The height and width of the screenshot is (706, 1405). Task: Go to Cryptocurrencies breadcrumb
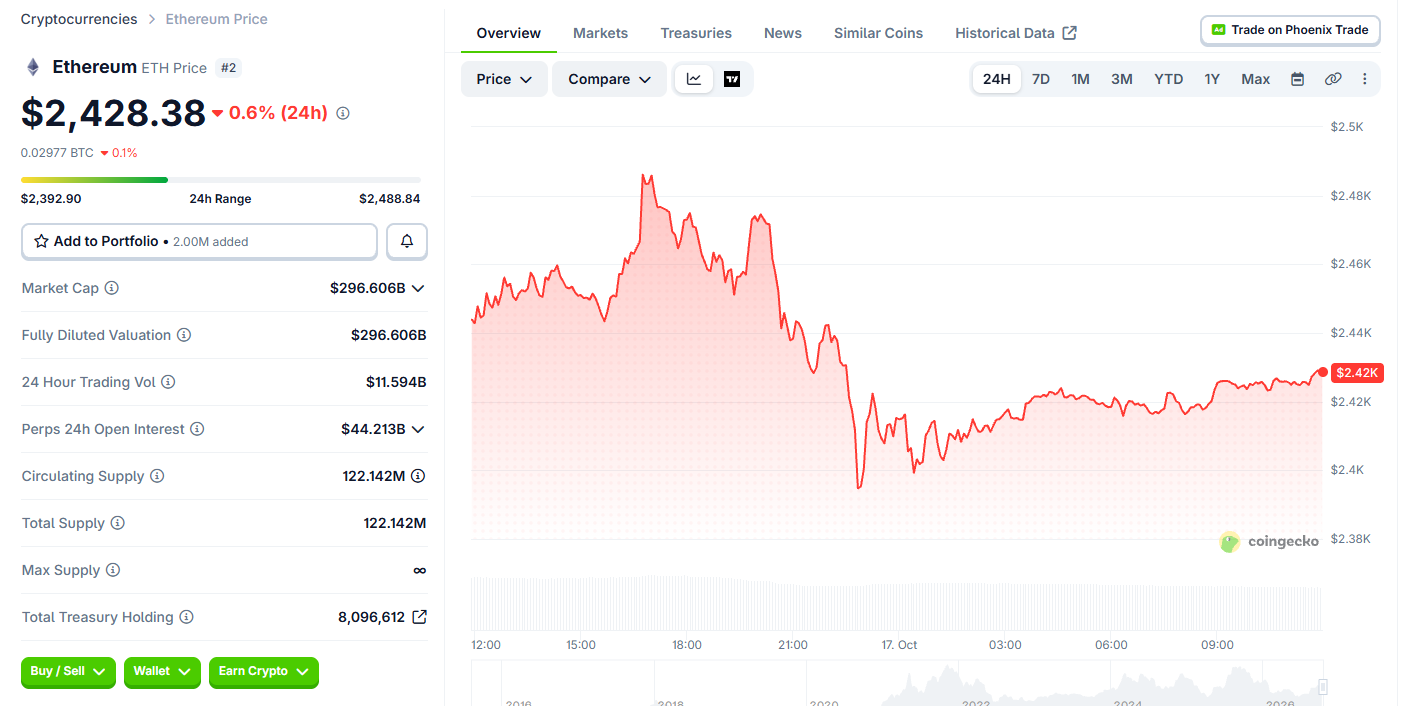click(x=79, y=19)
